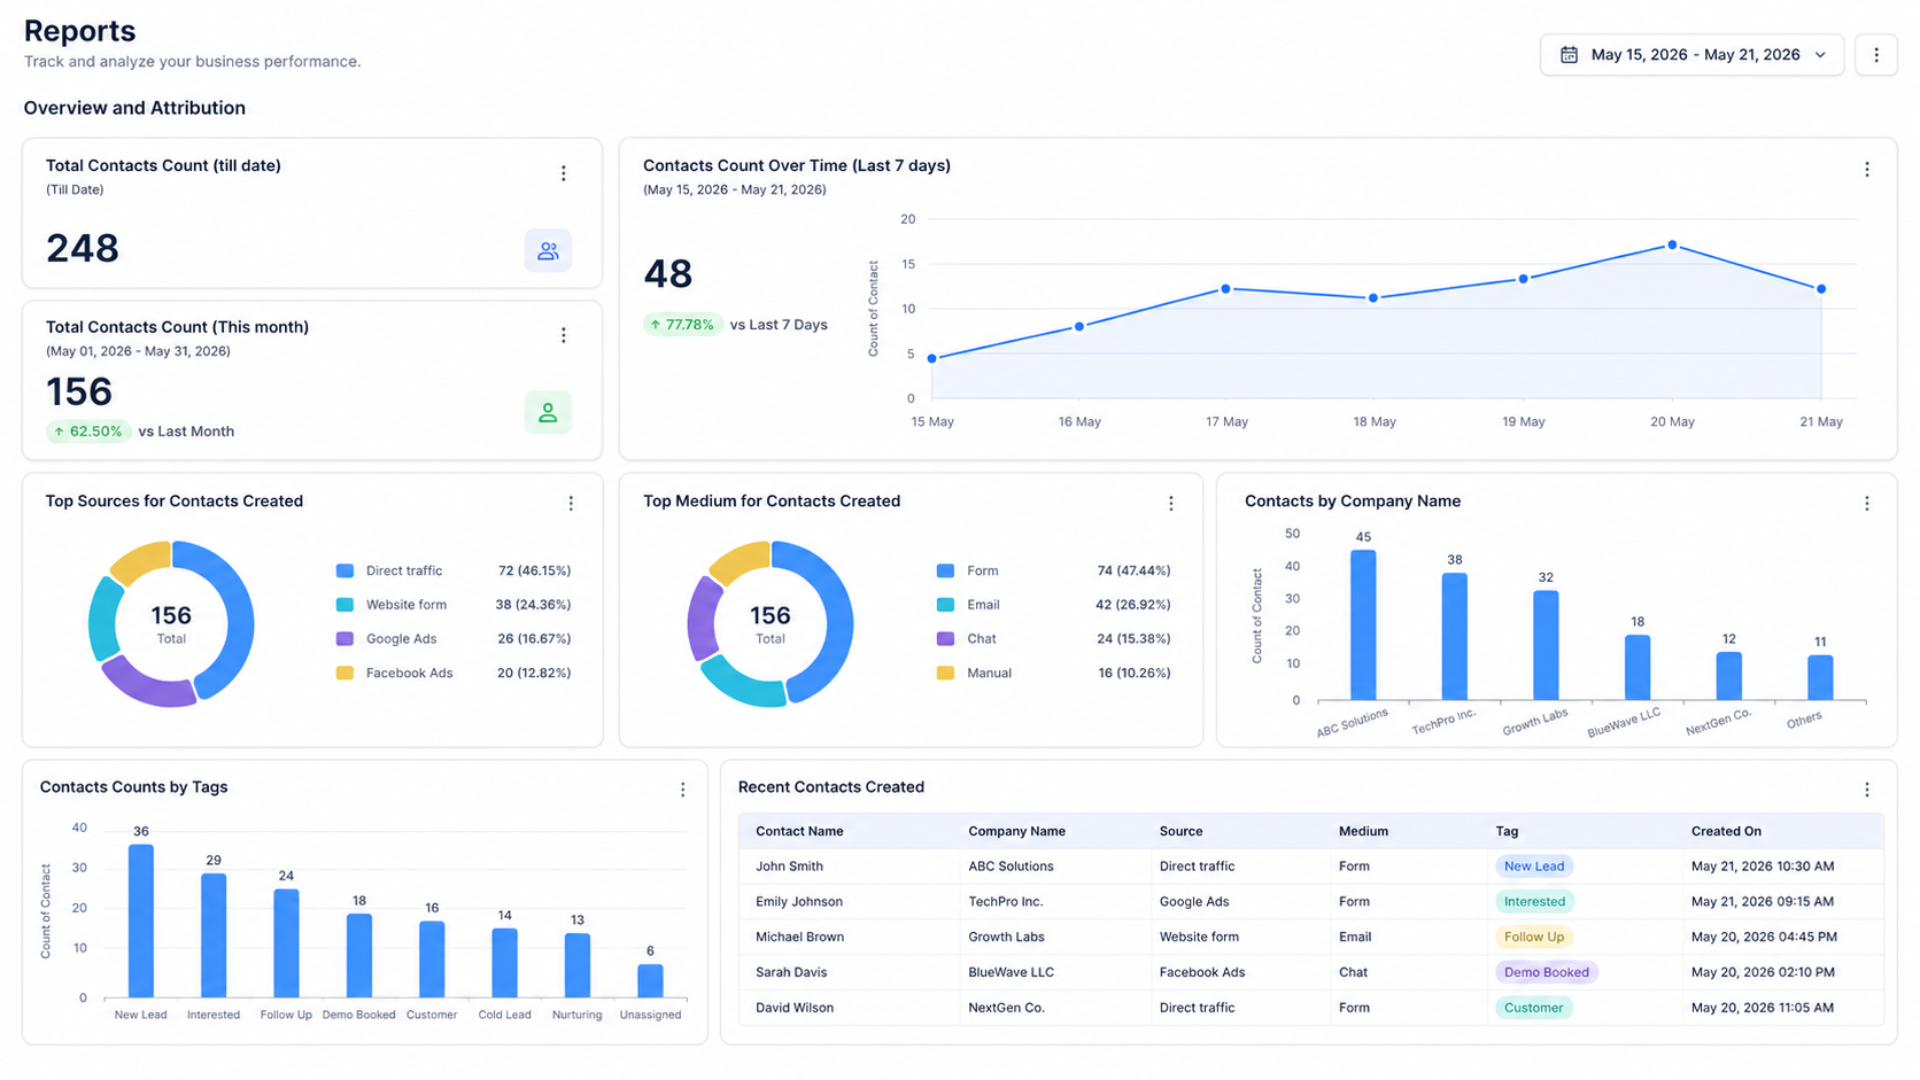Open the Contacts Counts by Tags options menu
This screenshot has width=1920, height=1080.
point(683,790)
